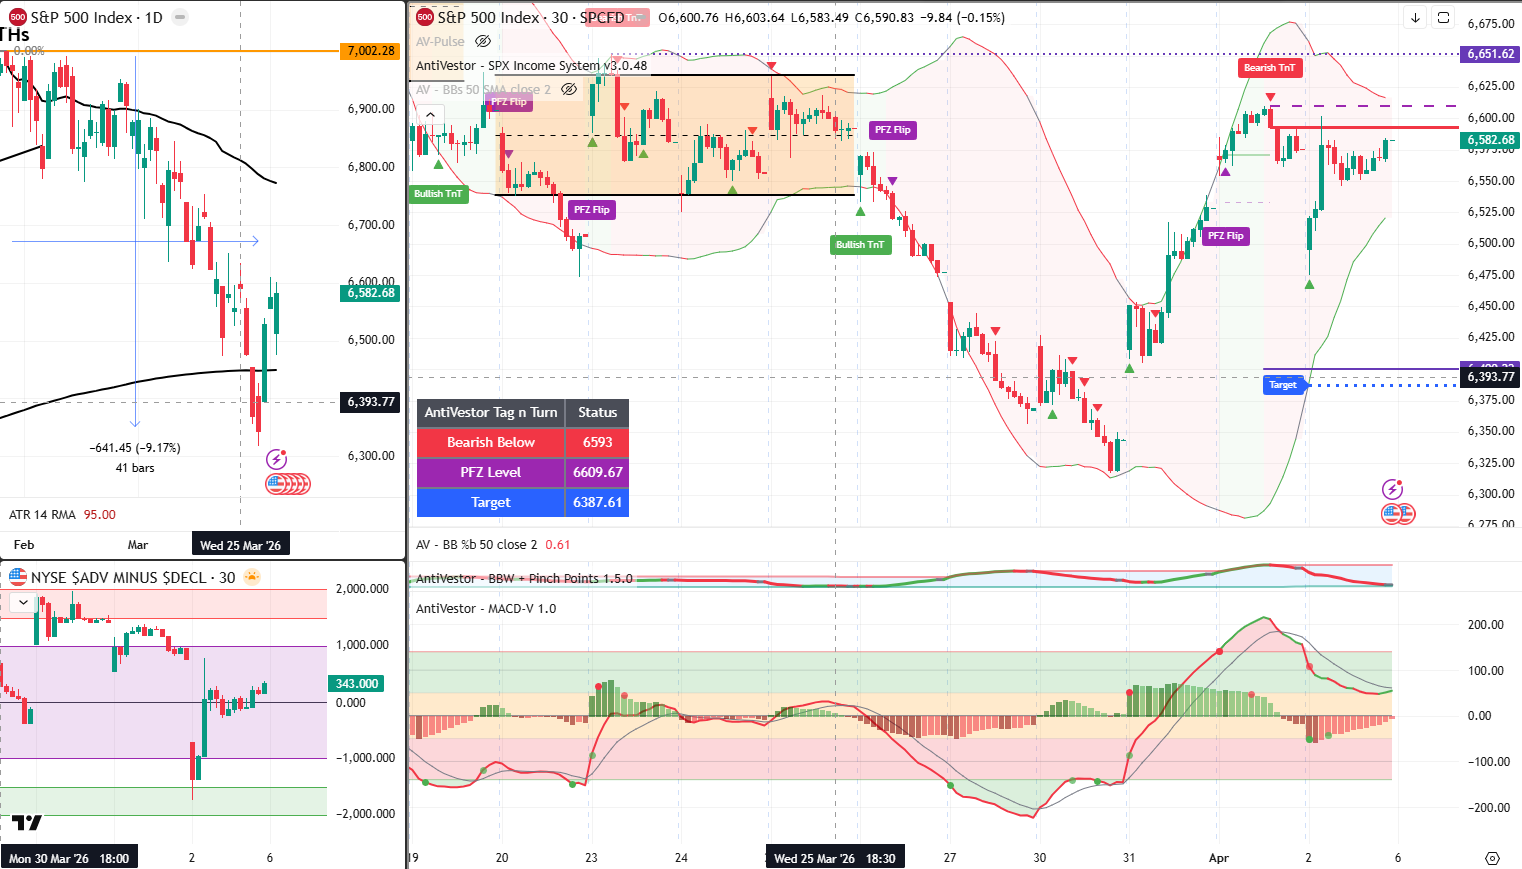Screen dimensions: 1522x869
Task: Collapse the indicator legend on main chart
Action: point(430,114)
